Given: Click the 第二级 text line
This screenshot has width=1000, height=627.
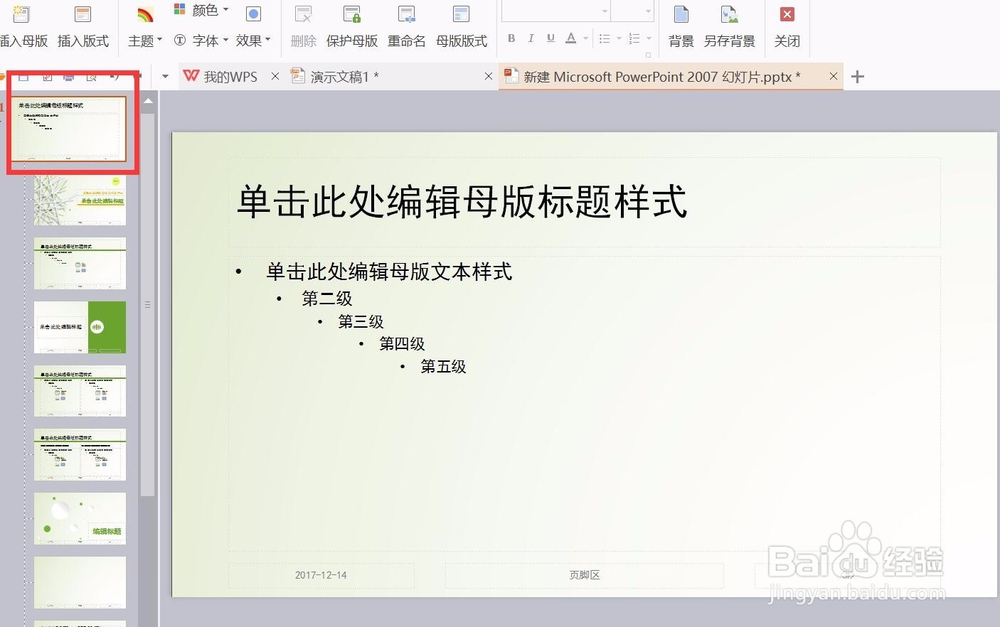Looking at the screenshot, I should coord(327,299).
